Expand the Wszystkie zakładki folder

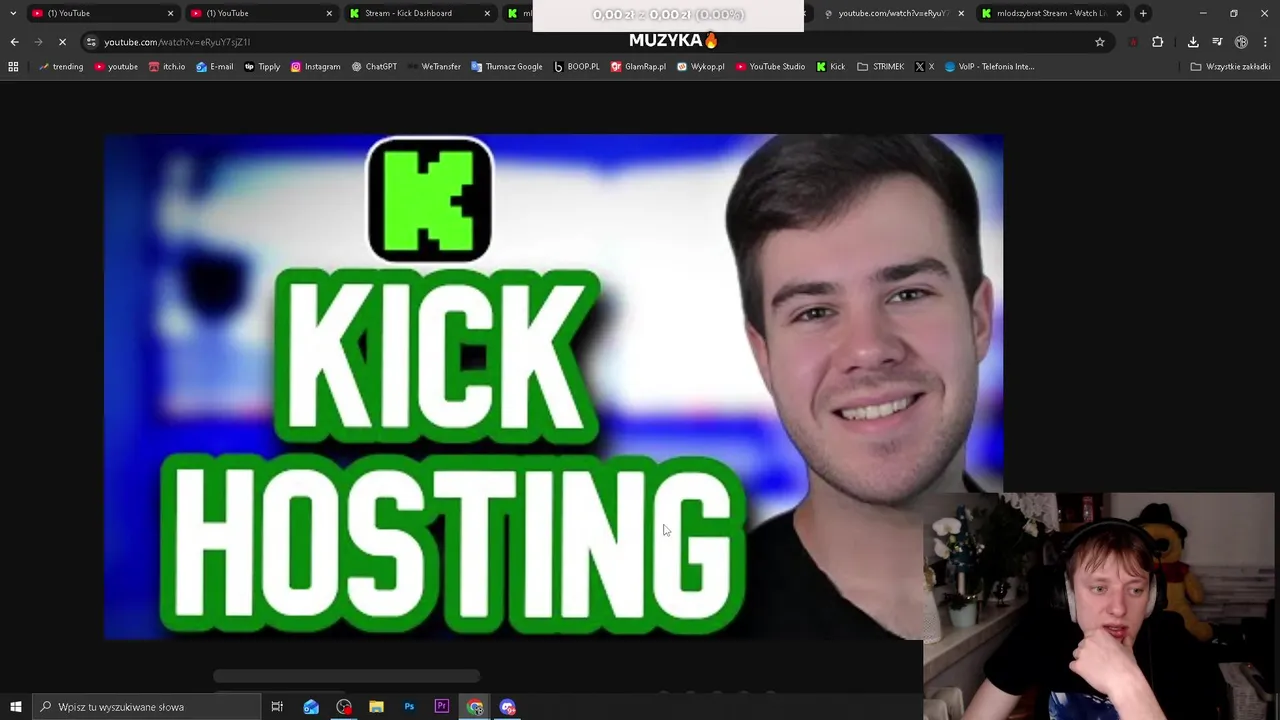pos(1230,67)
